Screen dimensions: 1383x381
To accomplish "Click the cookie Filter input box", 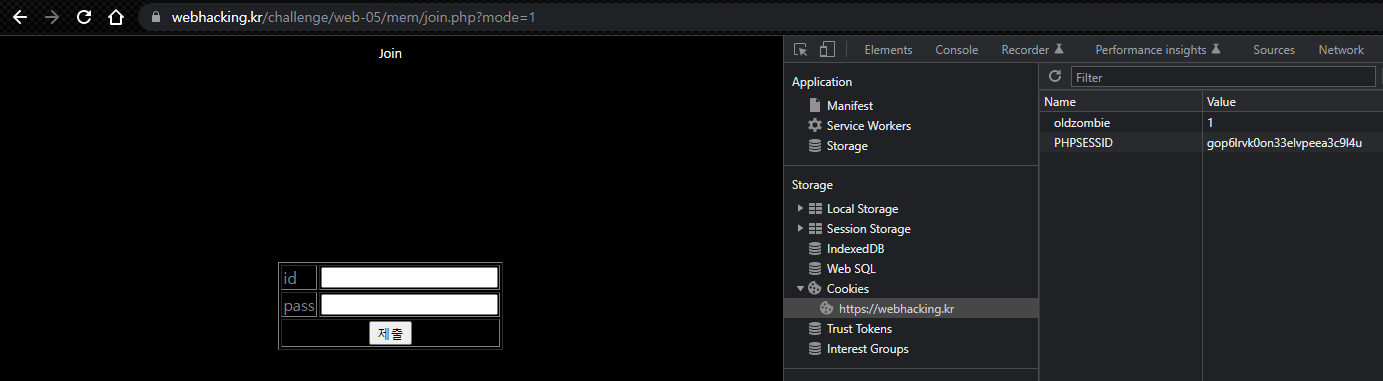I will pos(1223,77).
